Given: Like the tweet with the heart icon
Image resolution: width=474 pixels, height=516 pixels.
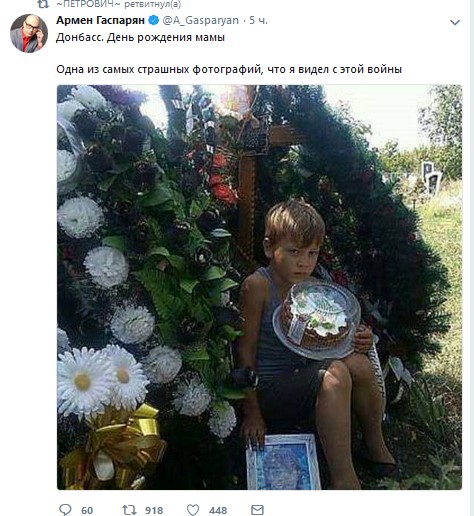Looking at the screenshot, I should [193, 510].
